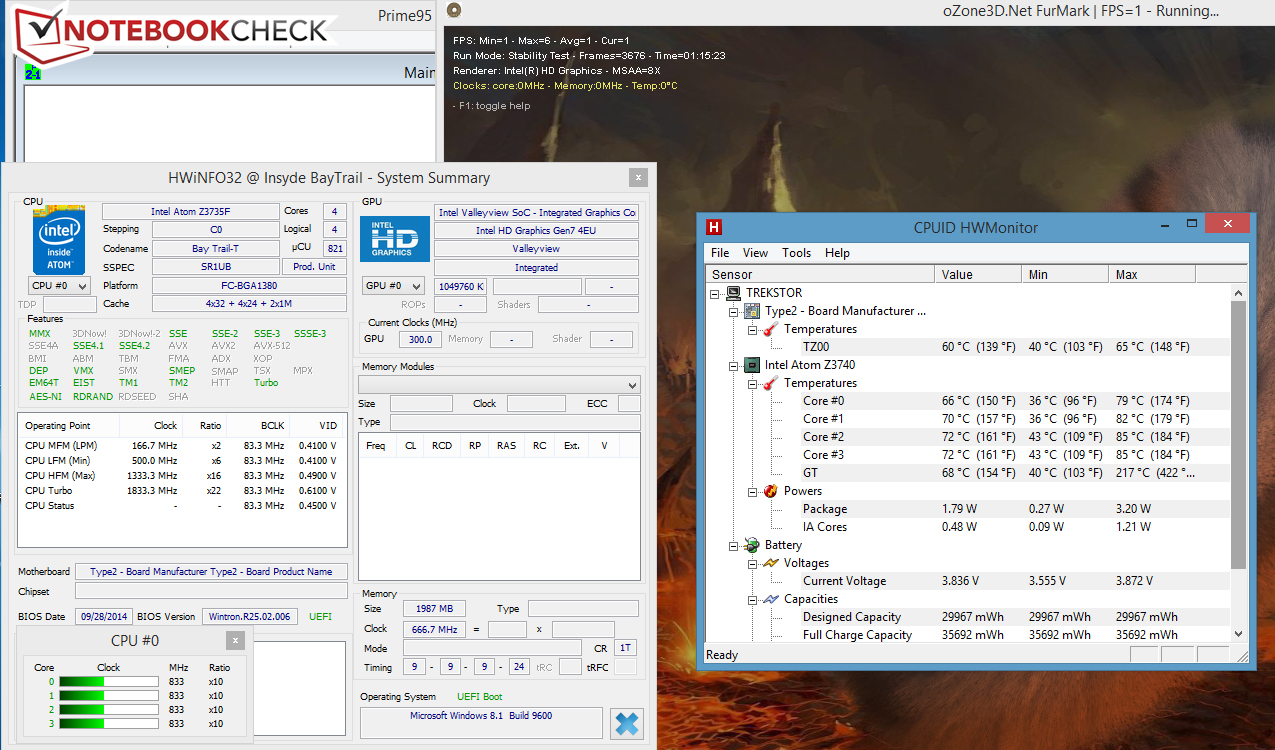1275x750 pixels.
Task: Click the BIOS Date 09/28/2014 field
Action: [x=103, y=616]
